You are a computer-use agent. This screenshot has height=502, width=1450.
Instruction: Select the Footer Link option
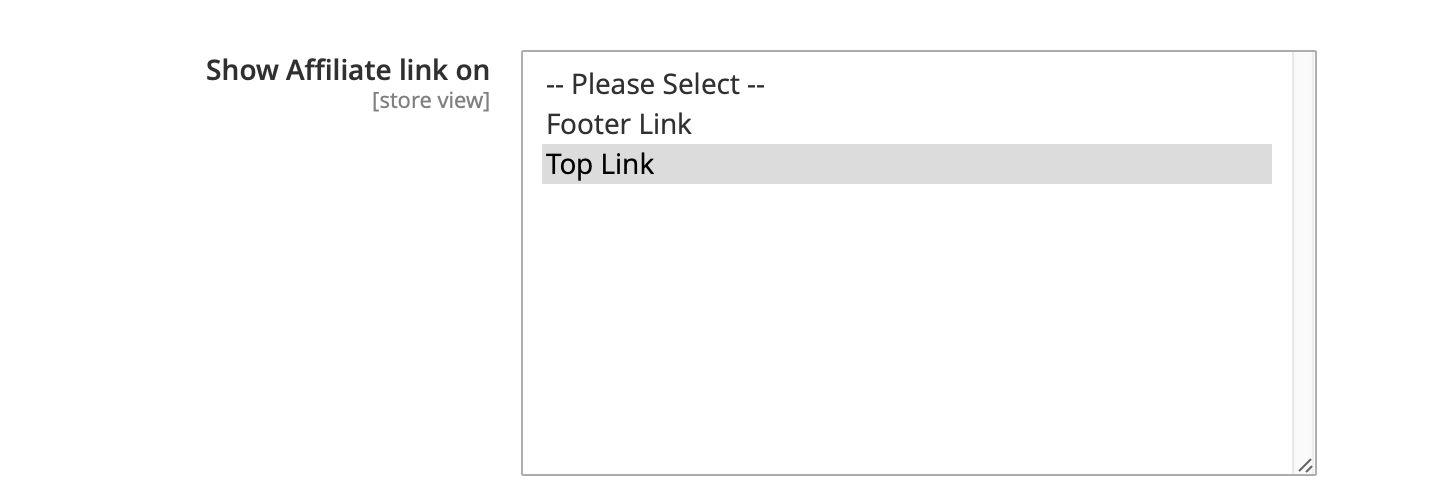coord(906,124)
